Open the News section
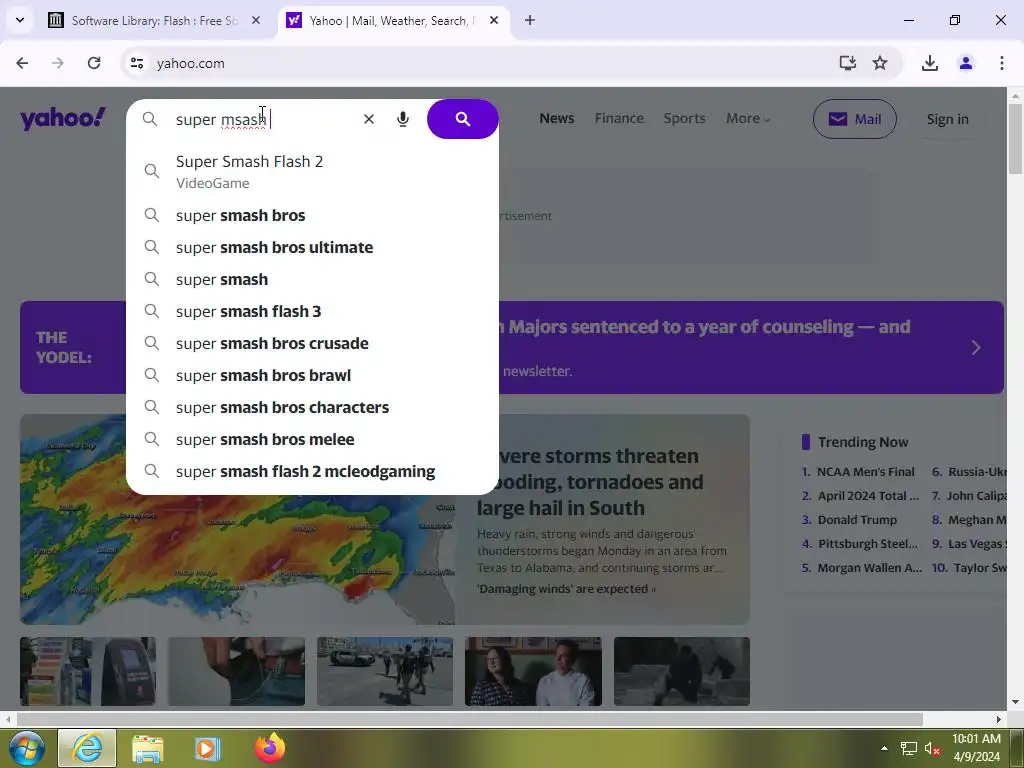This screenshot has width=1024, height=768. (x=556, y=118)
